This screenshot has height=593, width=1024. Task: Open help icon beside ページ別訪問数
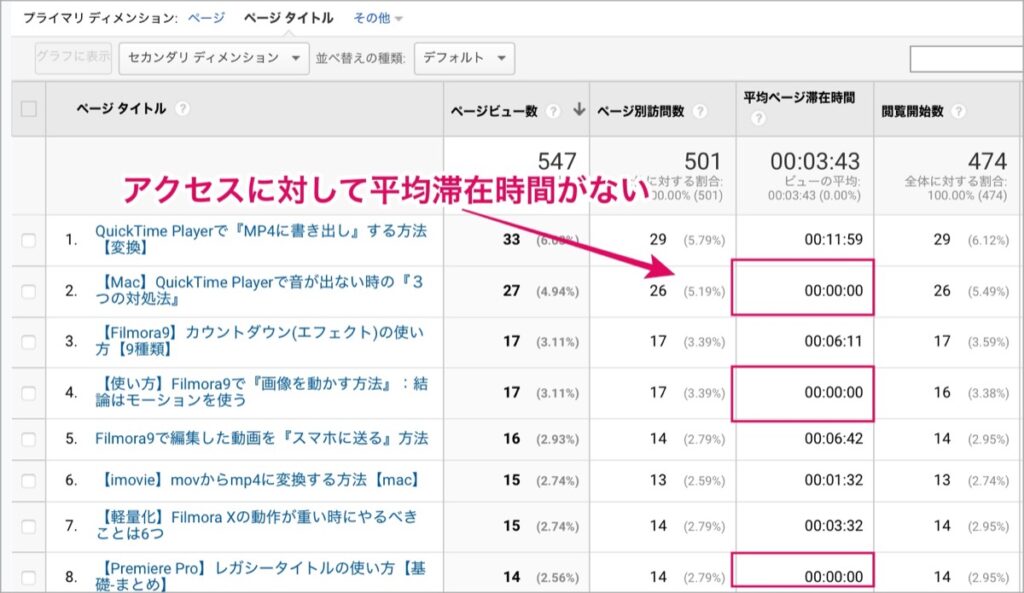[699, 111]
